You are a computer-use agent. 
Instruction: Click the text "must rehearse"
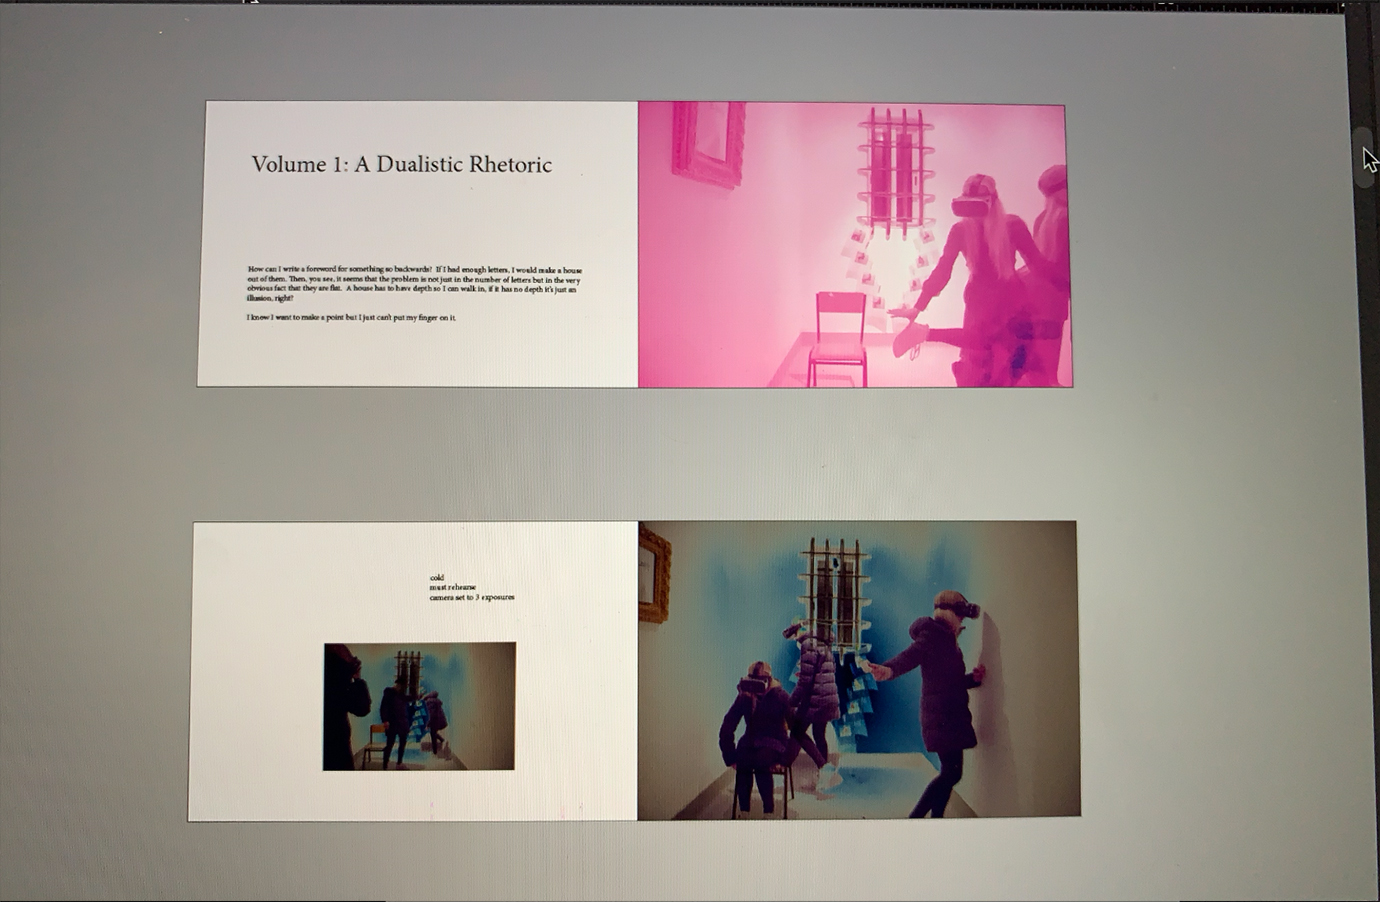pyautogui.click(x=452, y=588)
